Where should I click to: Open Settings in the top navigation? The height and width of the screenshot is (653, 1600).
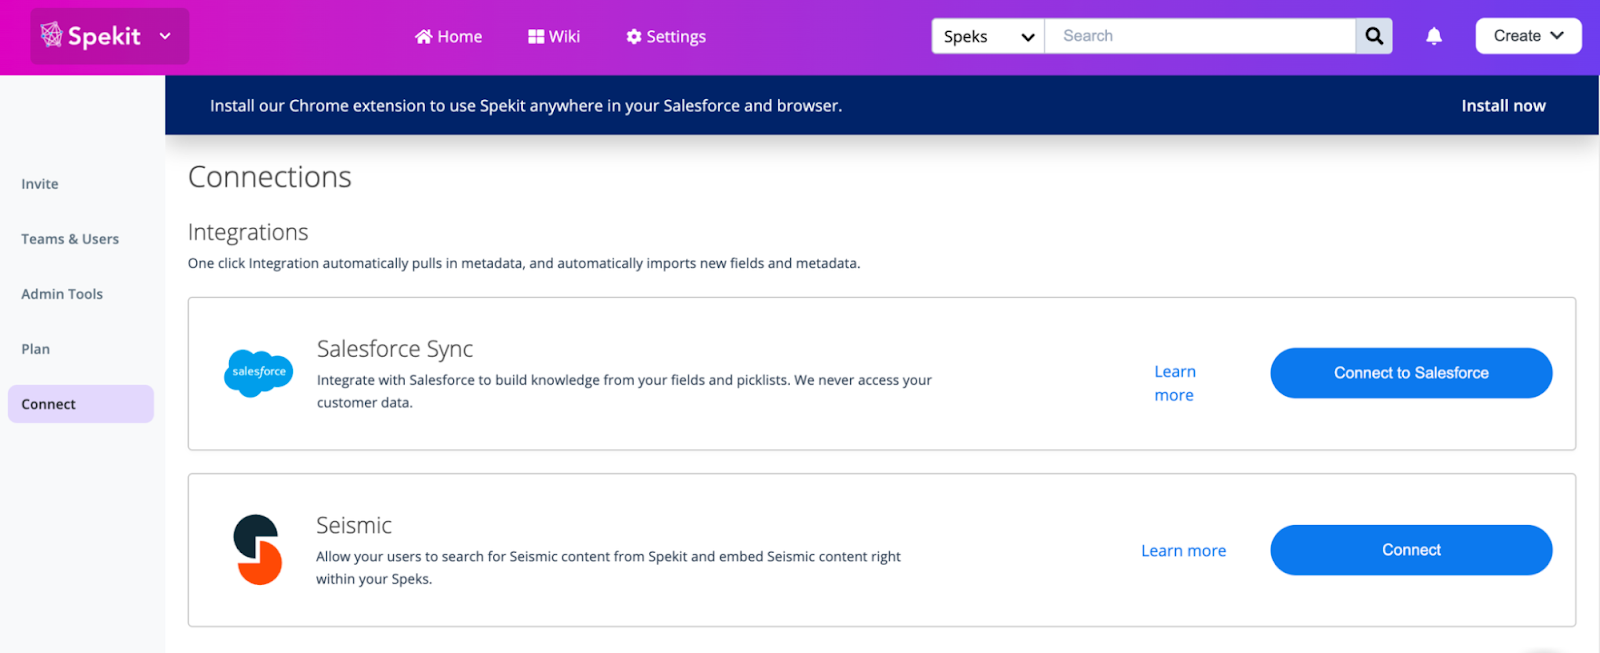[666, 37]
